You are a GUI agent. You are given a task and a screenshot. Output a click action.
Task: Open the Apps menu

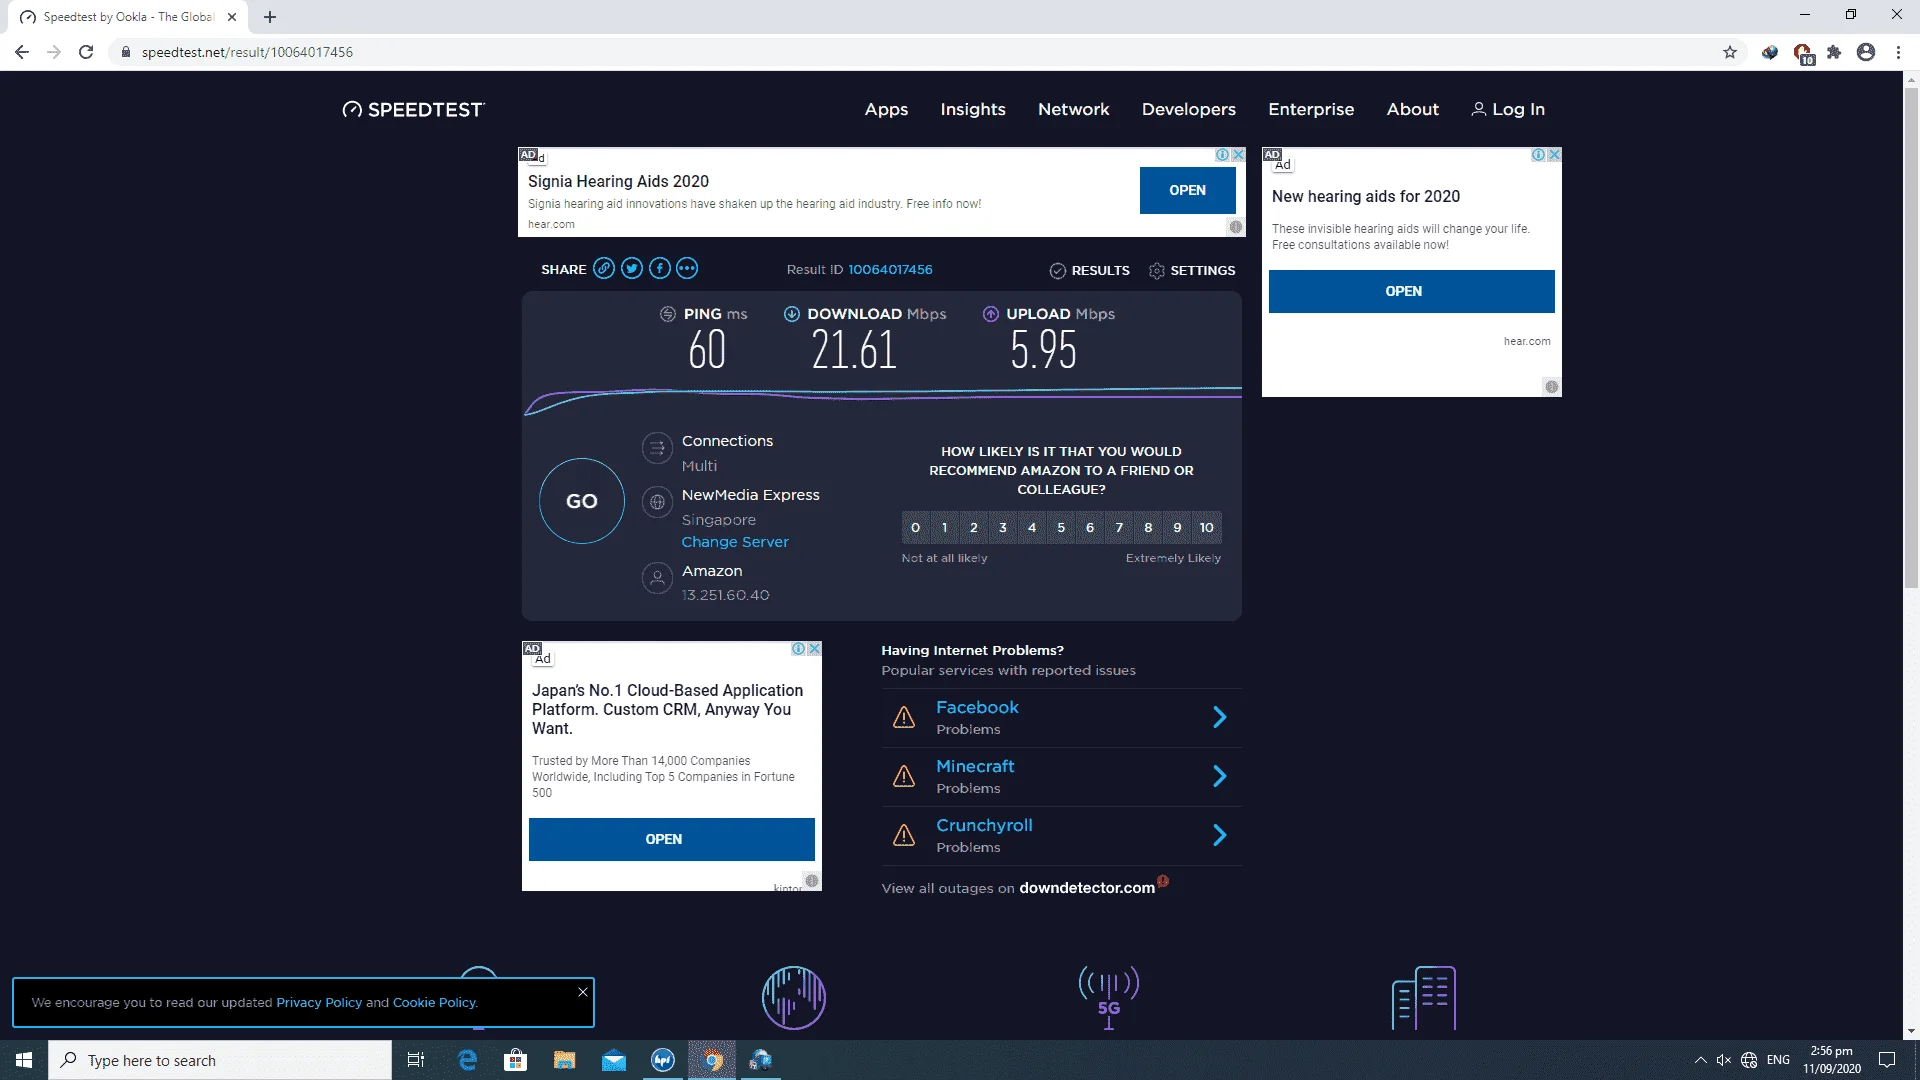tap(886, 109)
